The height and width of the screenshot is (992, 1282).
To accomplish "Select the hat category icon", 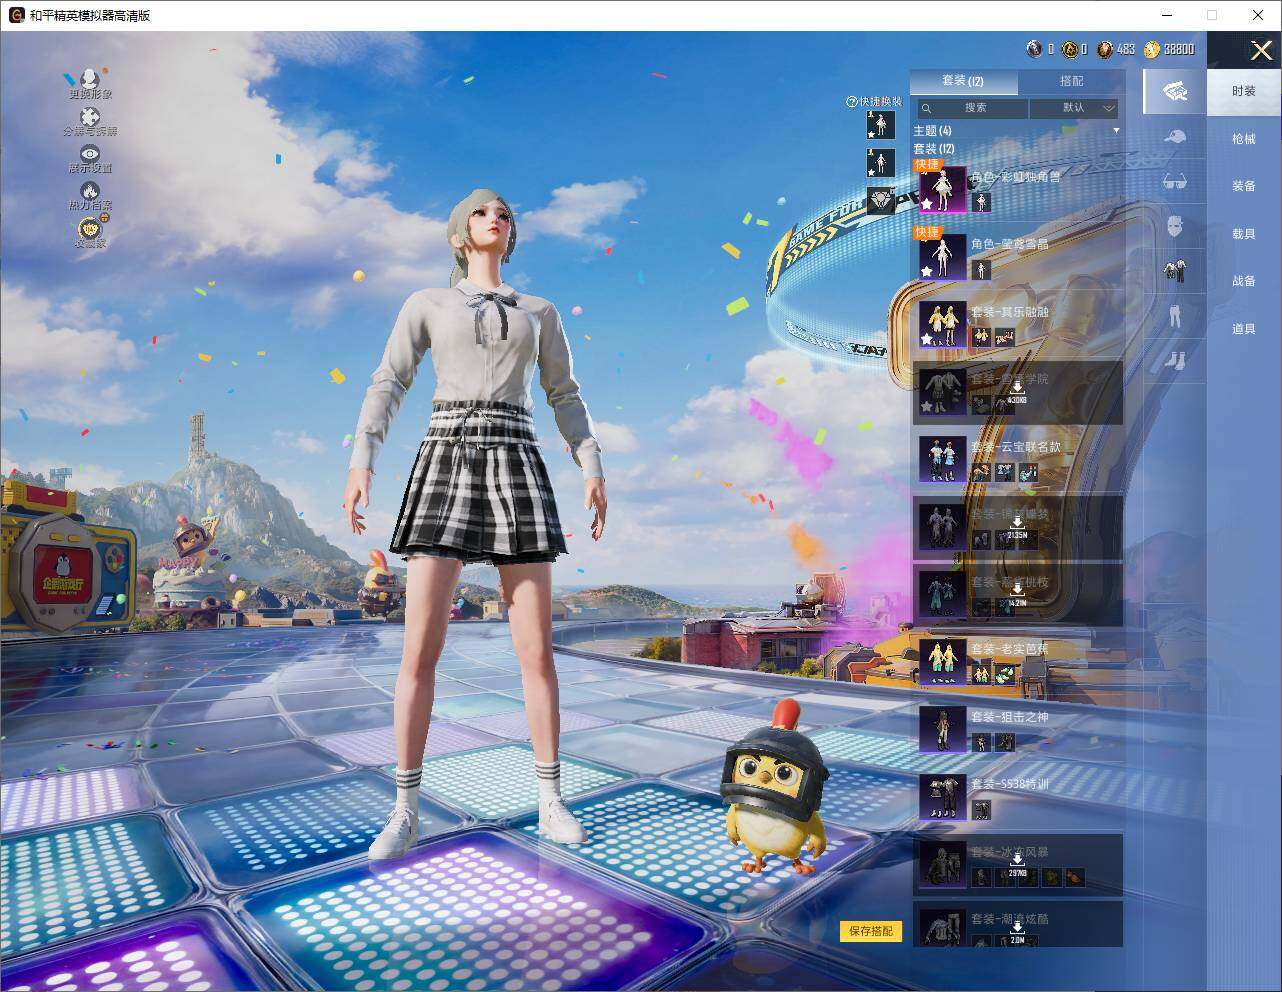I will [x=1175, y=137].
